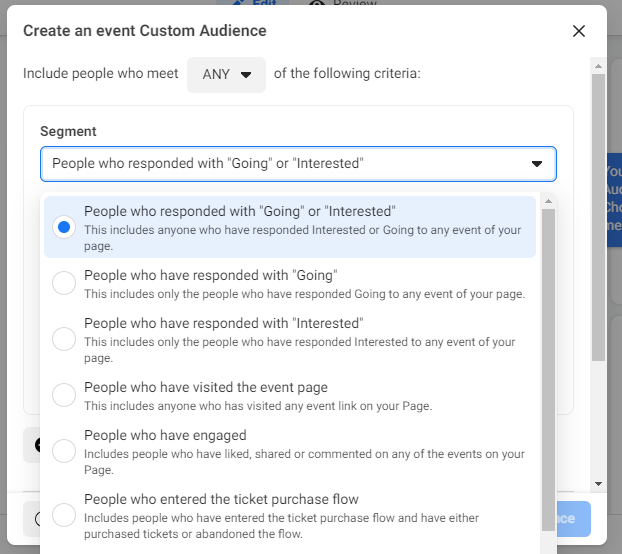The width and height of the screenshot is (622, 554).
Task: Select radio for responded with "Going" only
Action: tap(64, 283)
